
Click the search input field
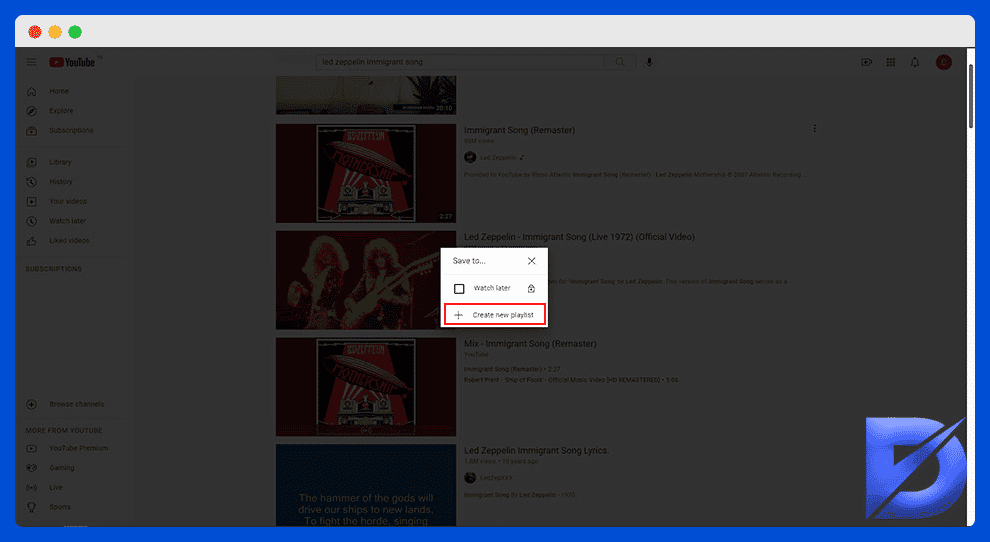(460, 62)
